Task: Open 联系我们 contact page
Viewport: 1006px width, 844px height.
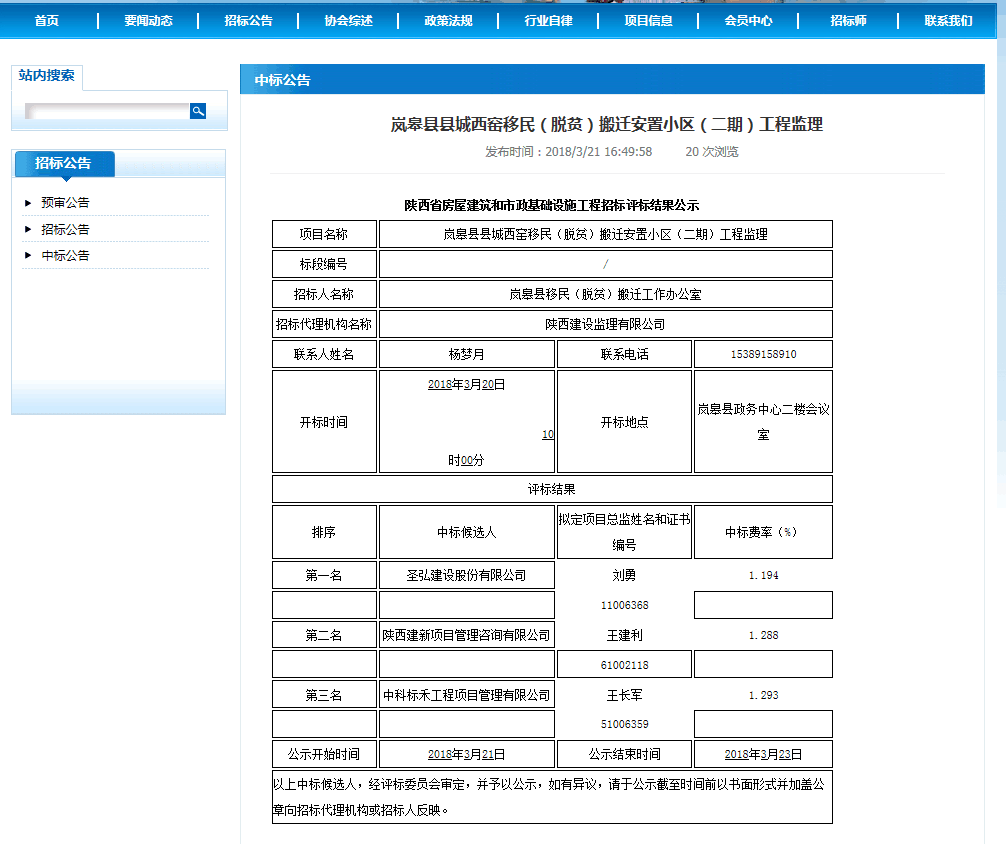Action: tap(948, 20)
